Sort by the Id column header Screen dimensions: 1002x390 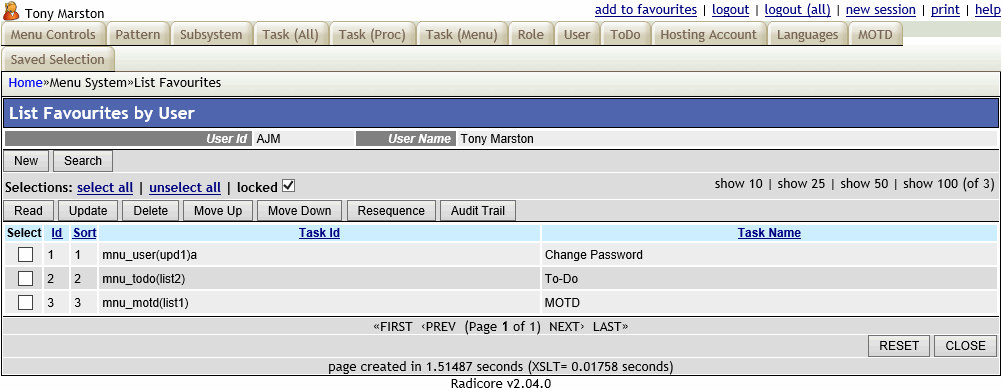coord(57,233)
